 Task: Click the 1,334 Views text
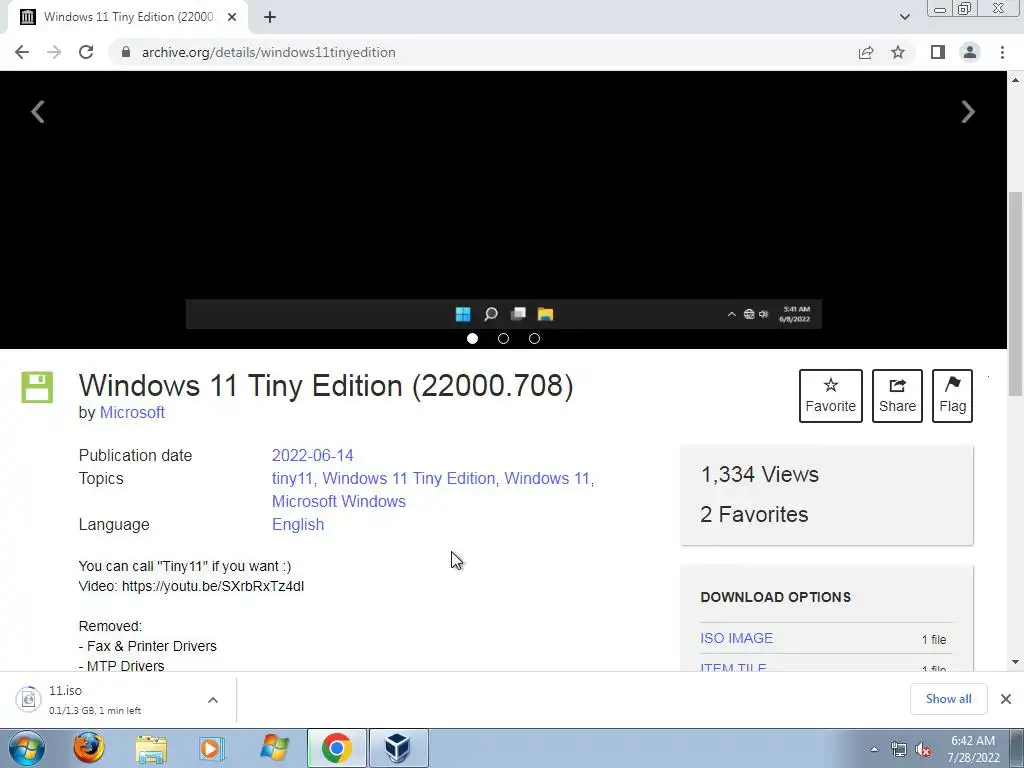(760, 475)
